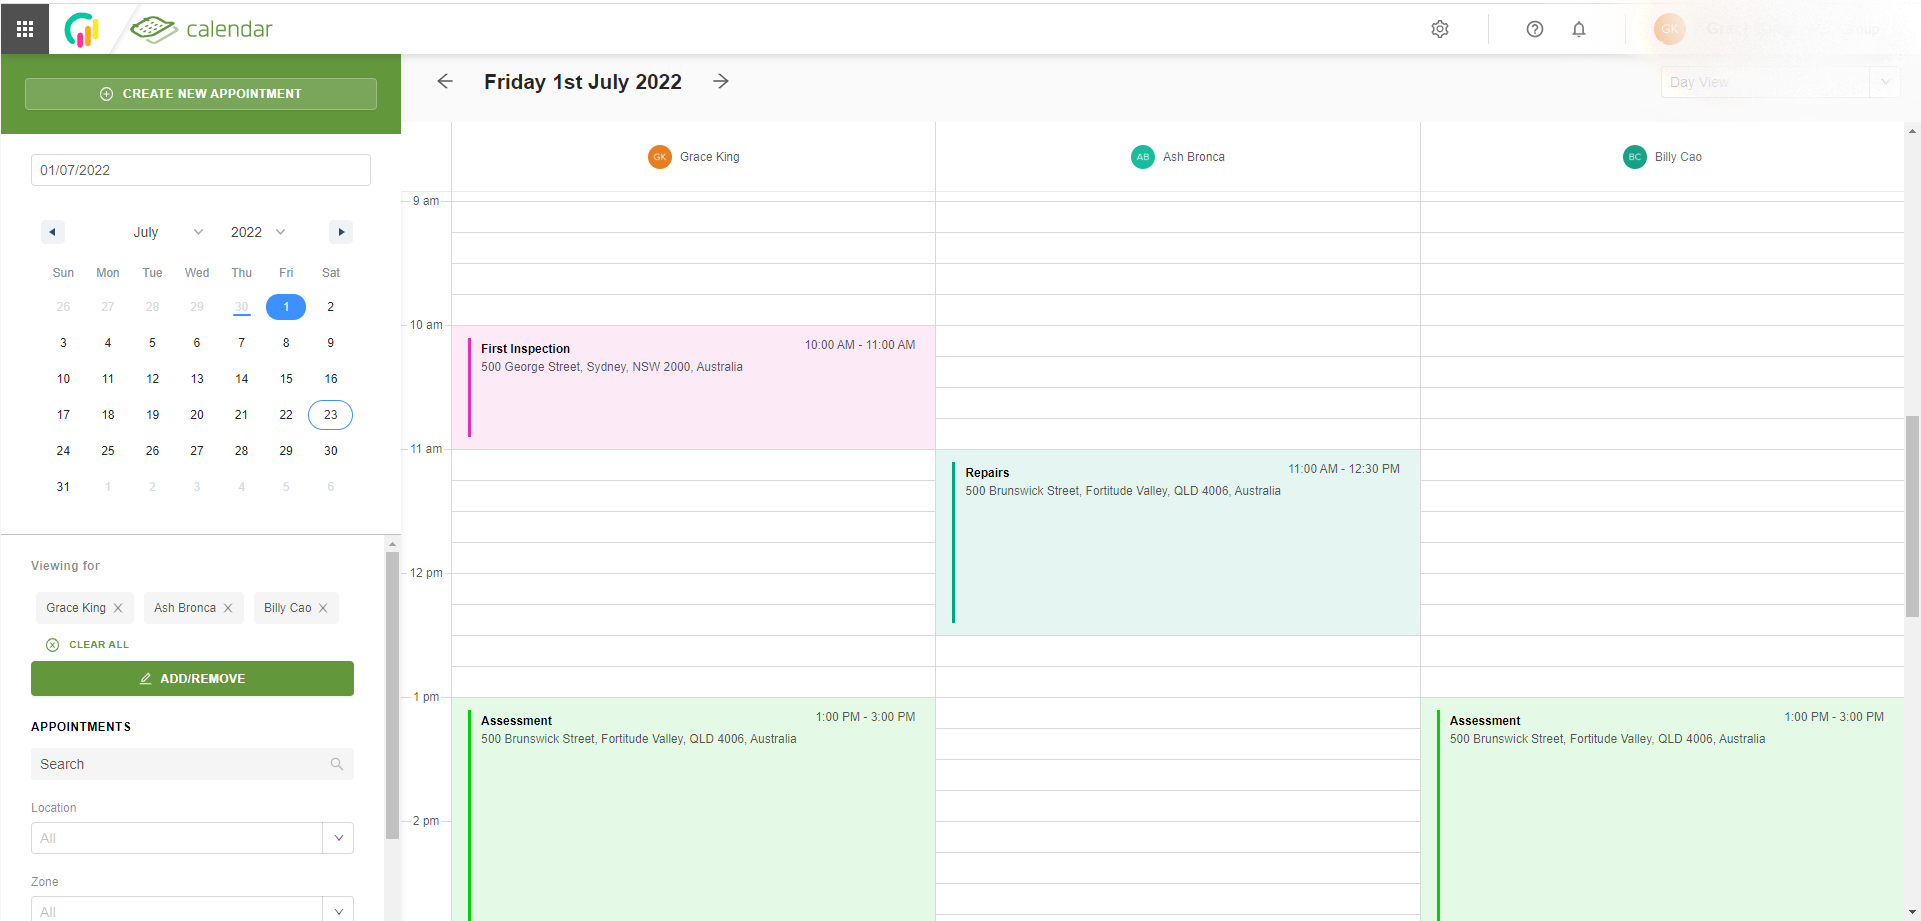The width and height of the screenshot is (1921, 921).
Task: Click the Friday 1st July 2022 heading
Action: click(x=583, y=82)
